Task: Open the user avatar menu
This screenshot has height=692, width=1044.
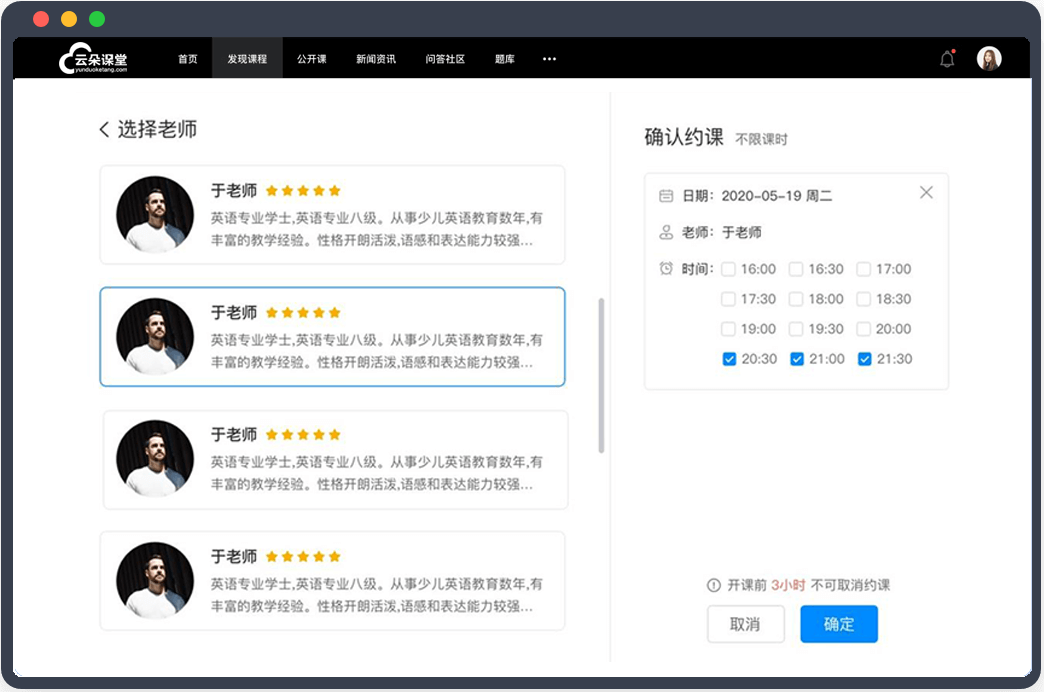Action: tap(989, 59)
